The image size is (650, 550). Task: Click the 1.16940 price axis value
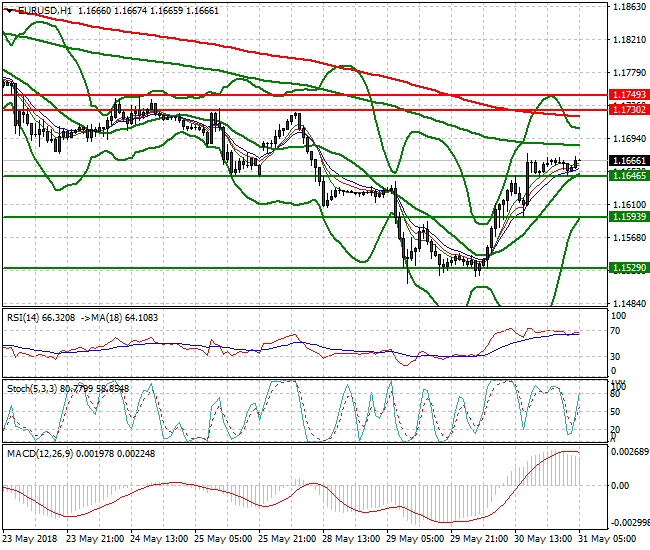[x=629, y=138]
